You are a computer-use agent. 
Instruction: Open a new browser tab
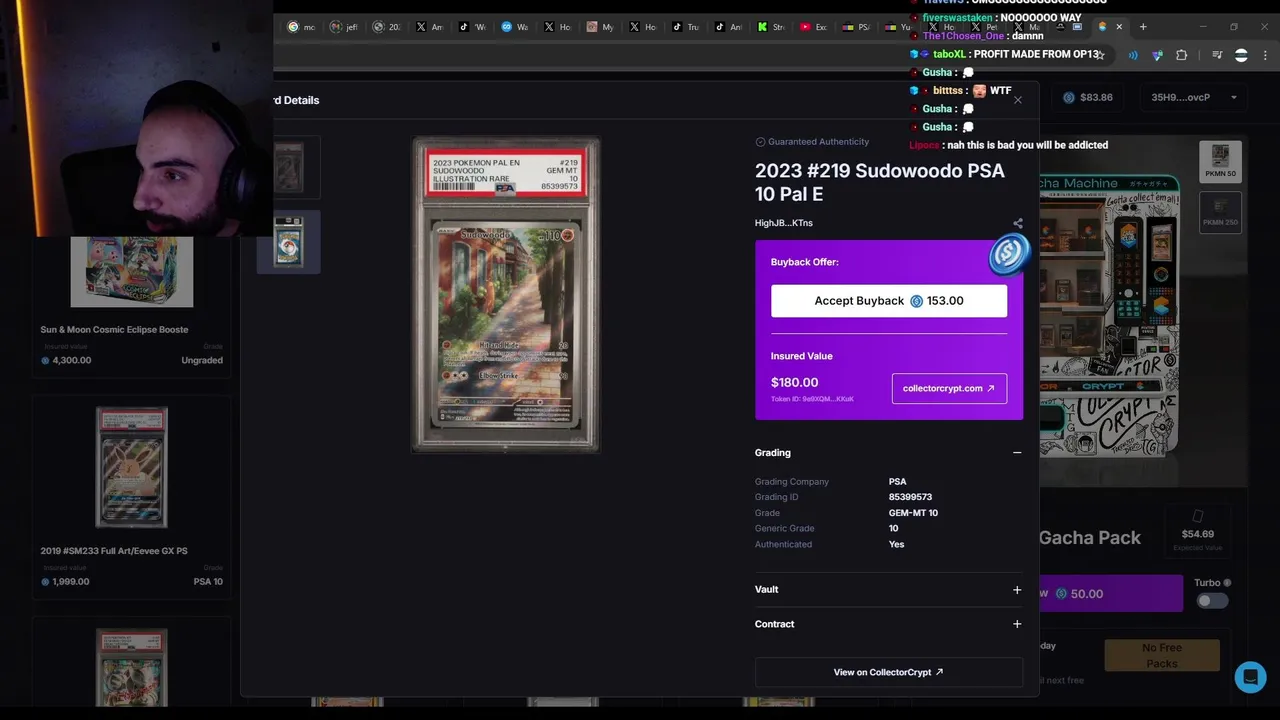pyautogui.click(x=1143, y=27)
